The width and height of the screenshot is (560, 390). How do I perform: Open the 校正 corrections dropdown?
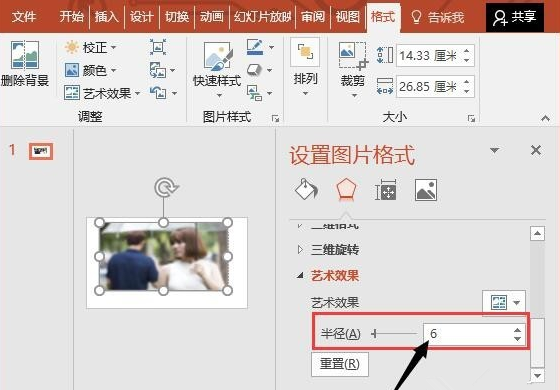click(90, 47)
